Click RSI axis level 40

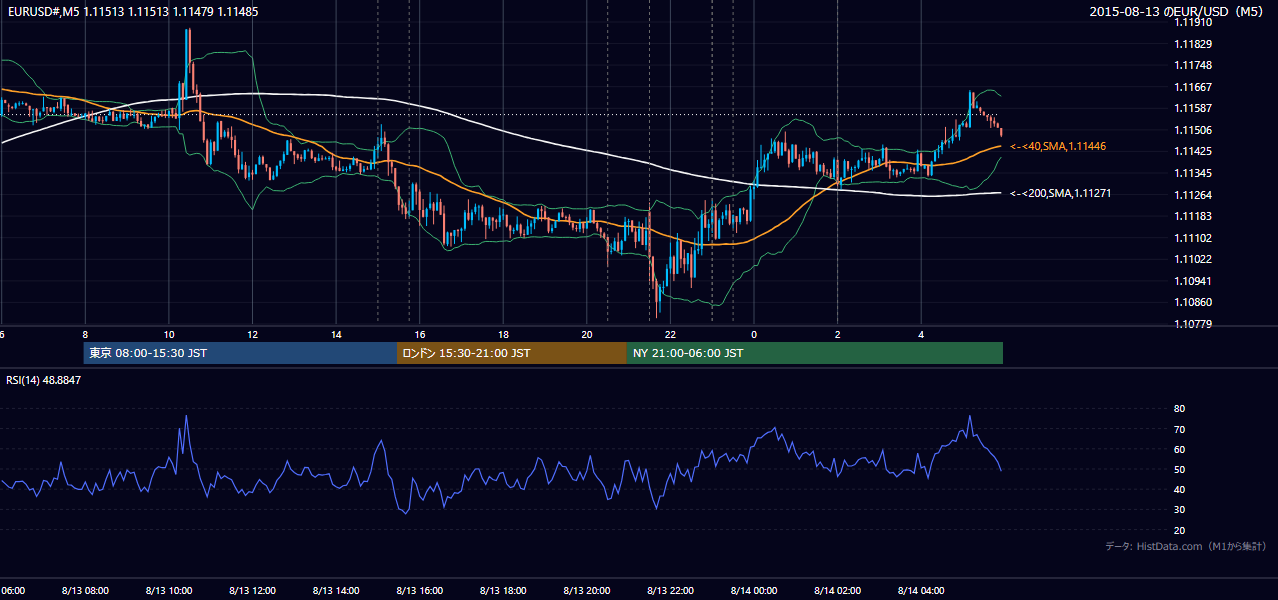pos(1180,489)
